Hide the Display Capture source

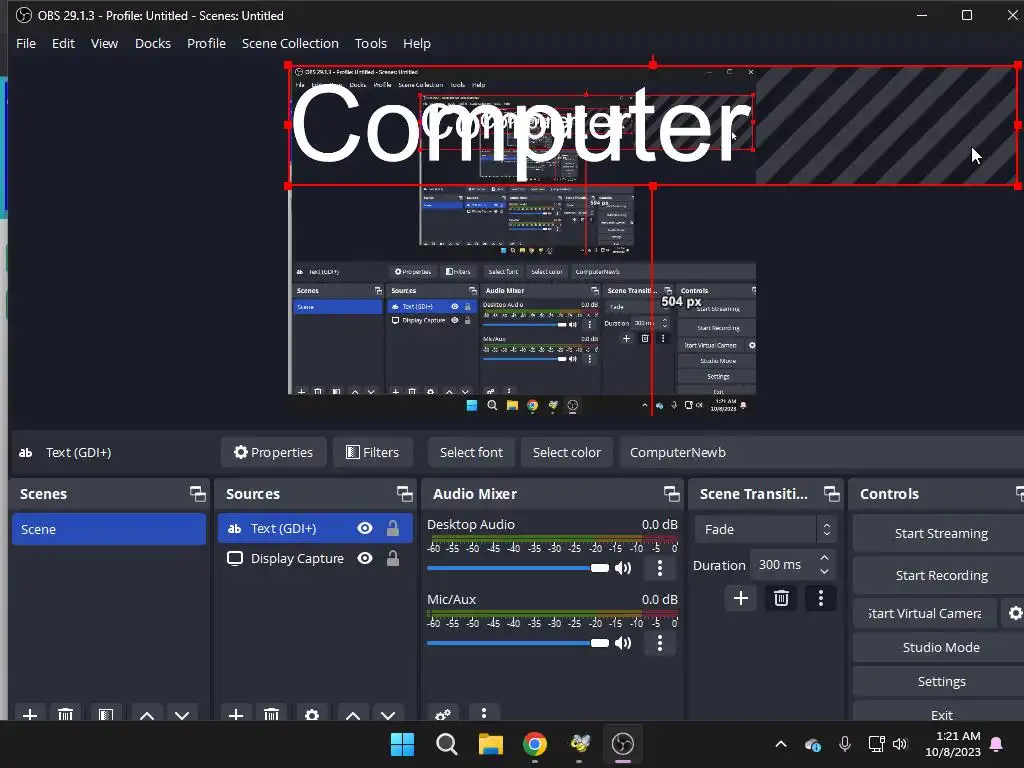[x=365, y=558]
